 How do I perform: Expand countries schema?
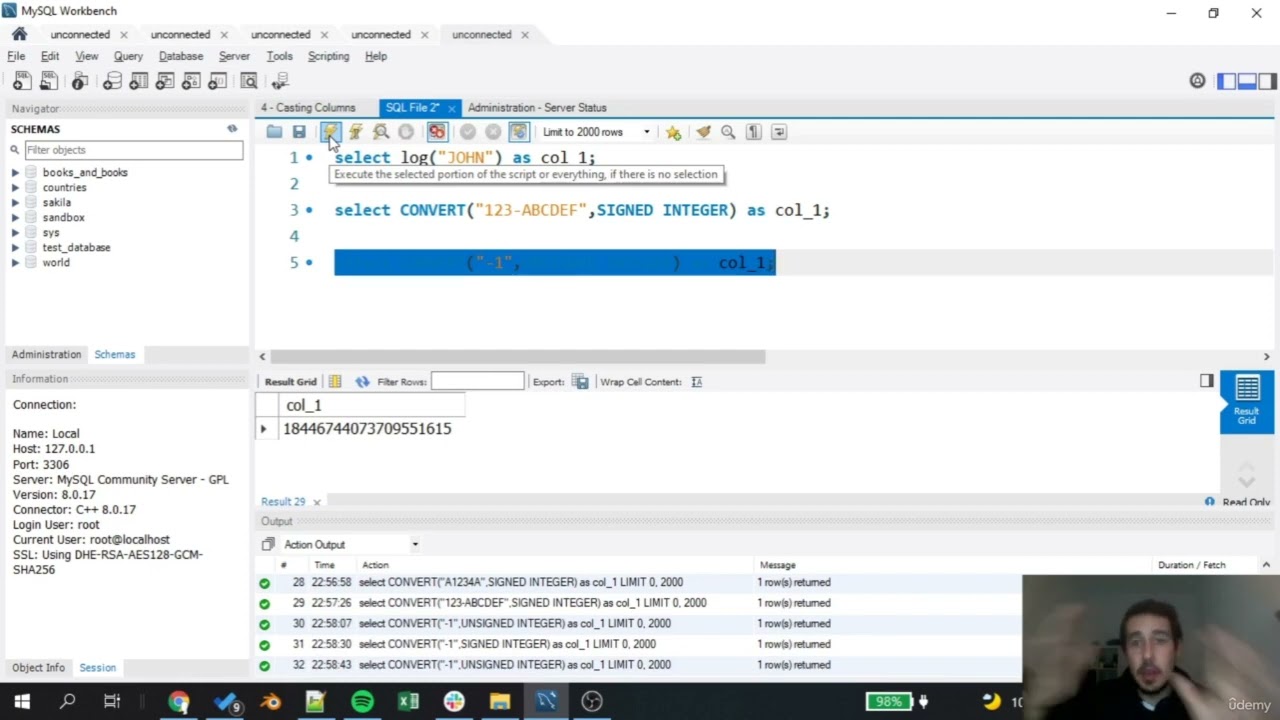tap(16, 188)
